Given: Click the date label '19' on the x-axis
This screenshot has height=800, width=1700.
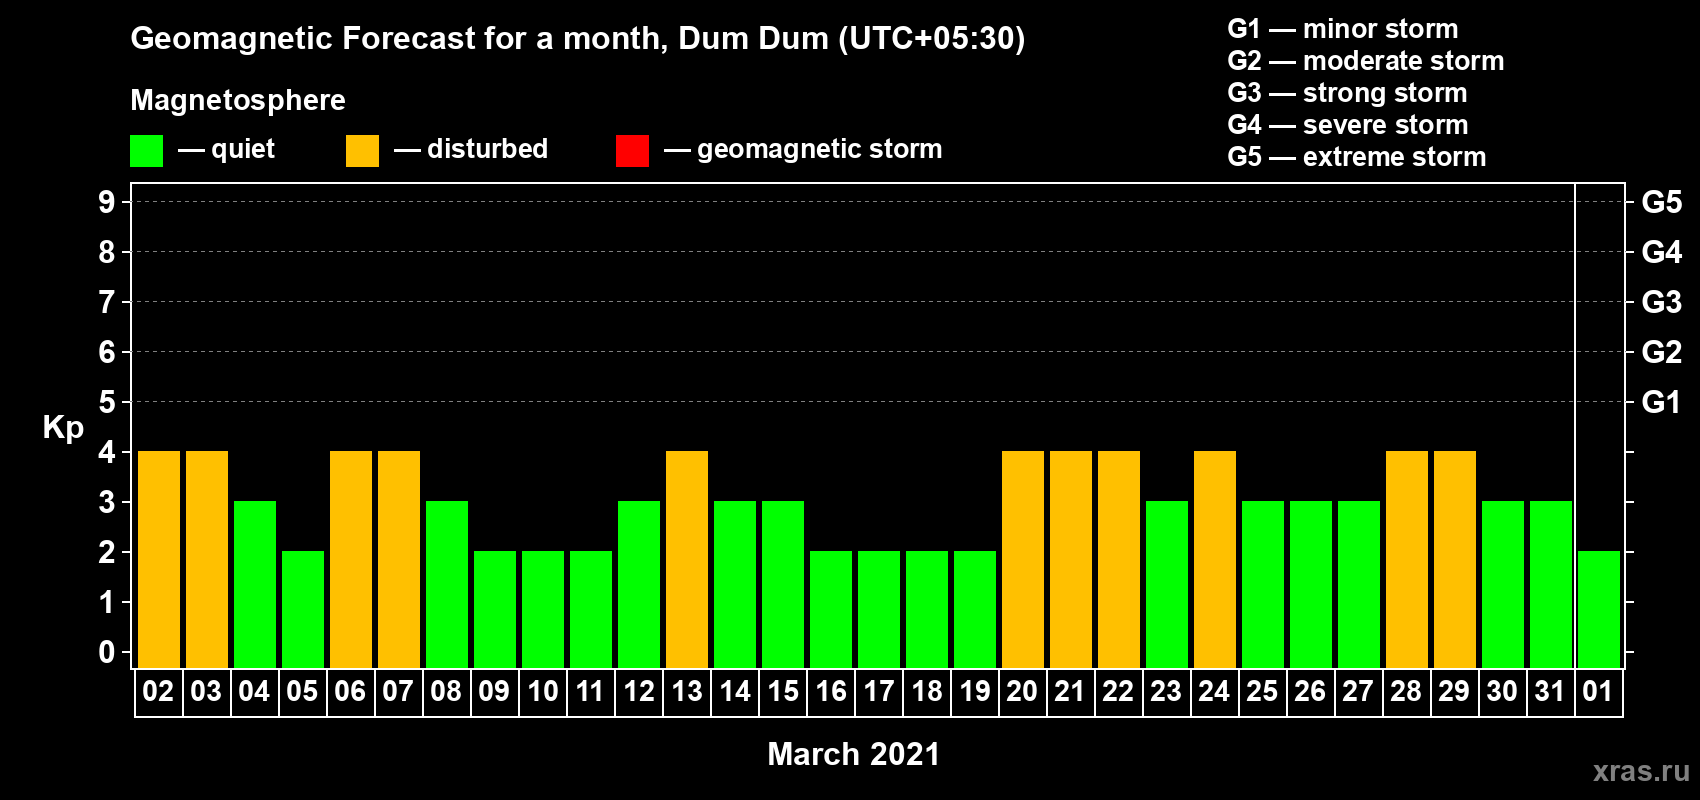Looking at the screenshot, I should tap(975, 692).
